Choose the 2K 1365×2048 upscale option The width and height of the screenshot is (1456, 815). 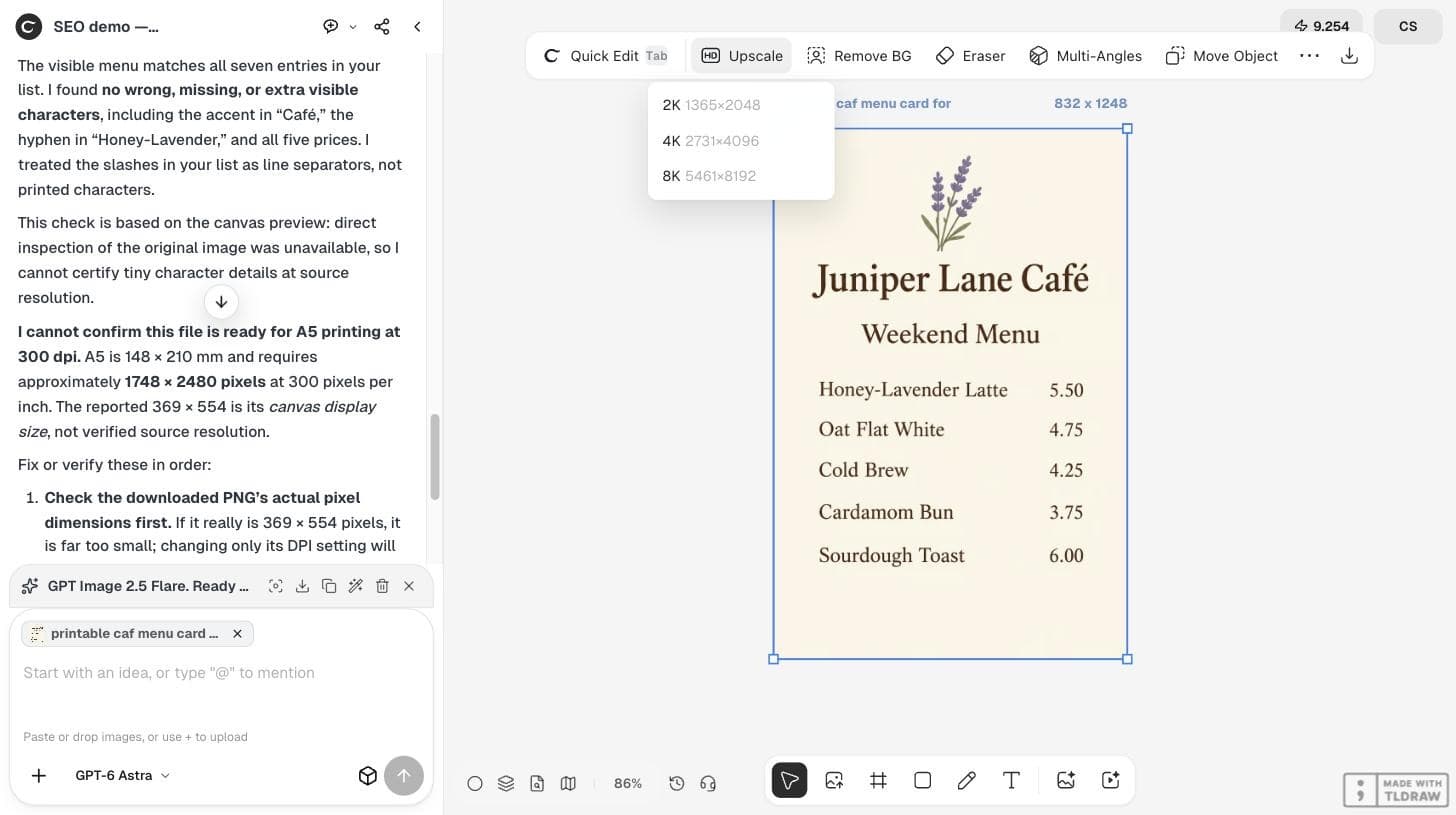click(x=741, y=105)
